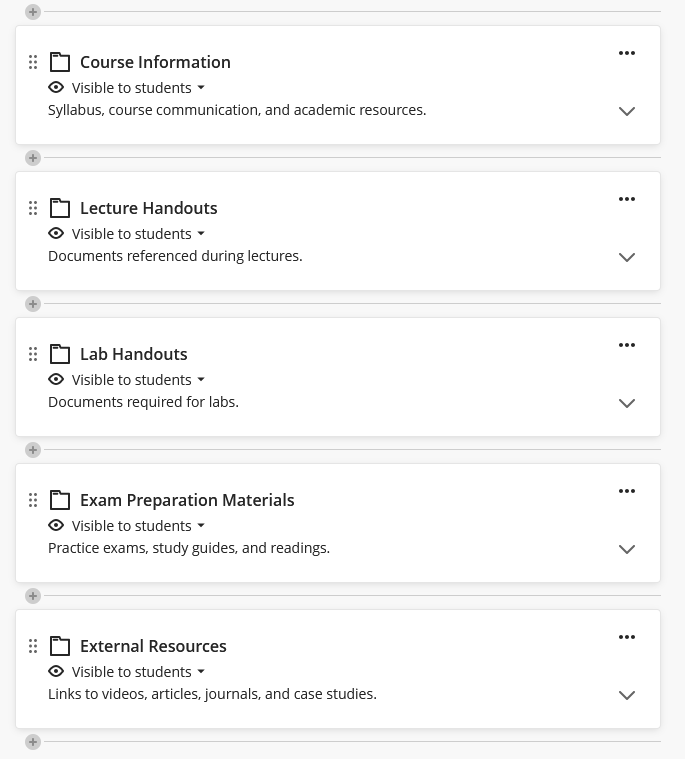Open the Course Information three-dot menu
The image size is (685, 759).
[627, 53]
